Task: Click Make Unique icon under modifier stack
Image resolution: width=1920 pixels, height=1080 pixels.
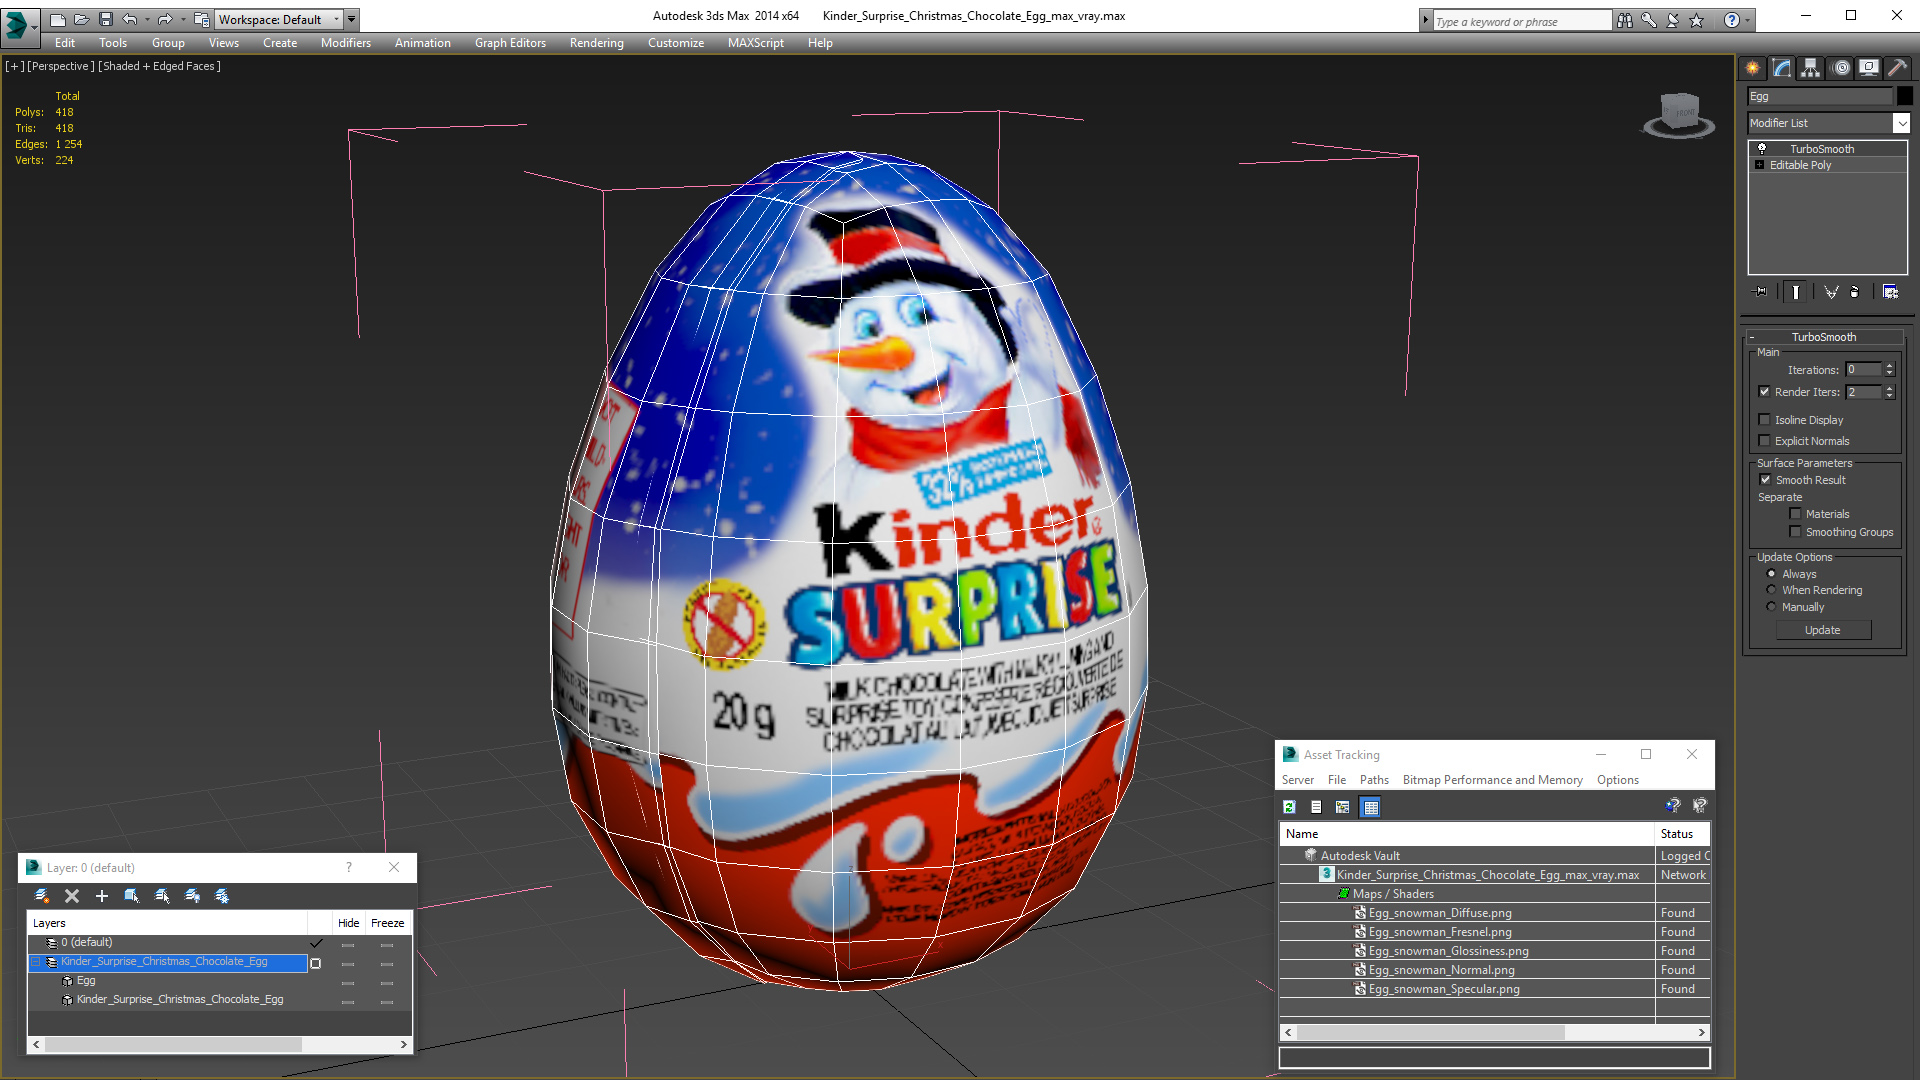Action: [x=1831, y=292]
